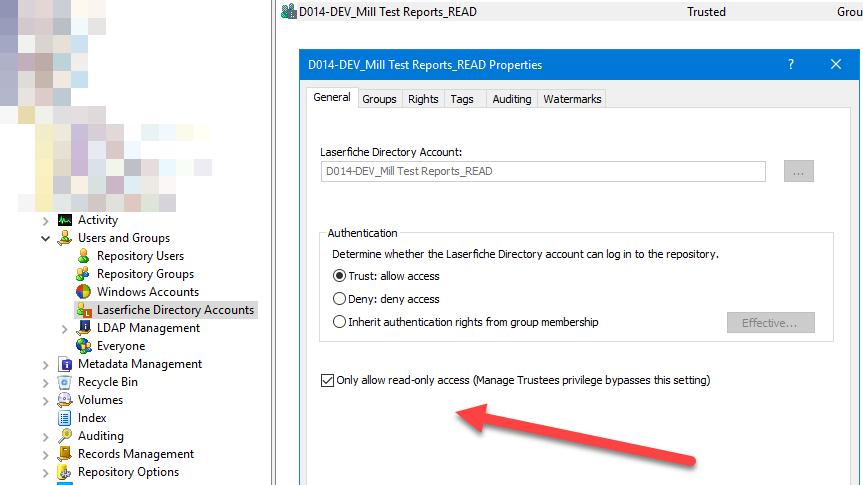Open the Watermarks tab
This screenshot has width=863, height=485.
(572, 99)
